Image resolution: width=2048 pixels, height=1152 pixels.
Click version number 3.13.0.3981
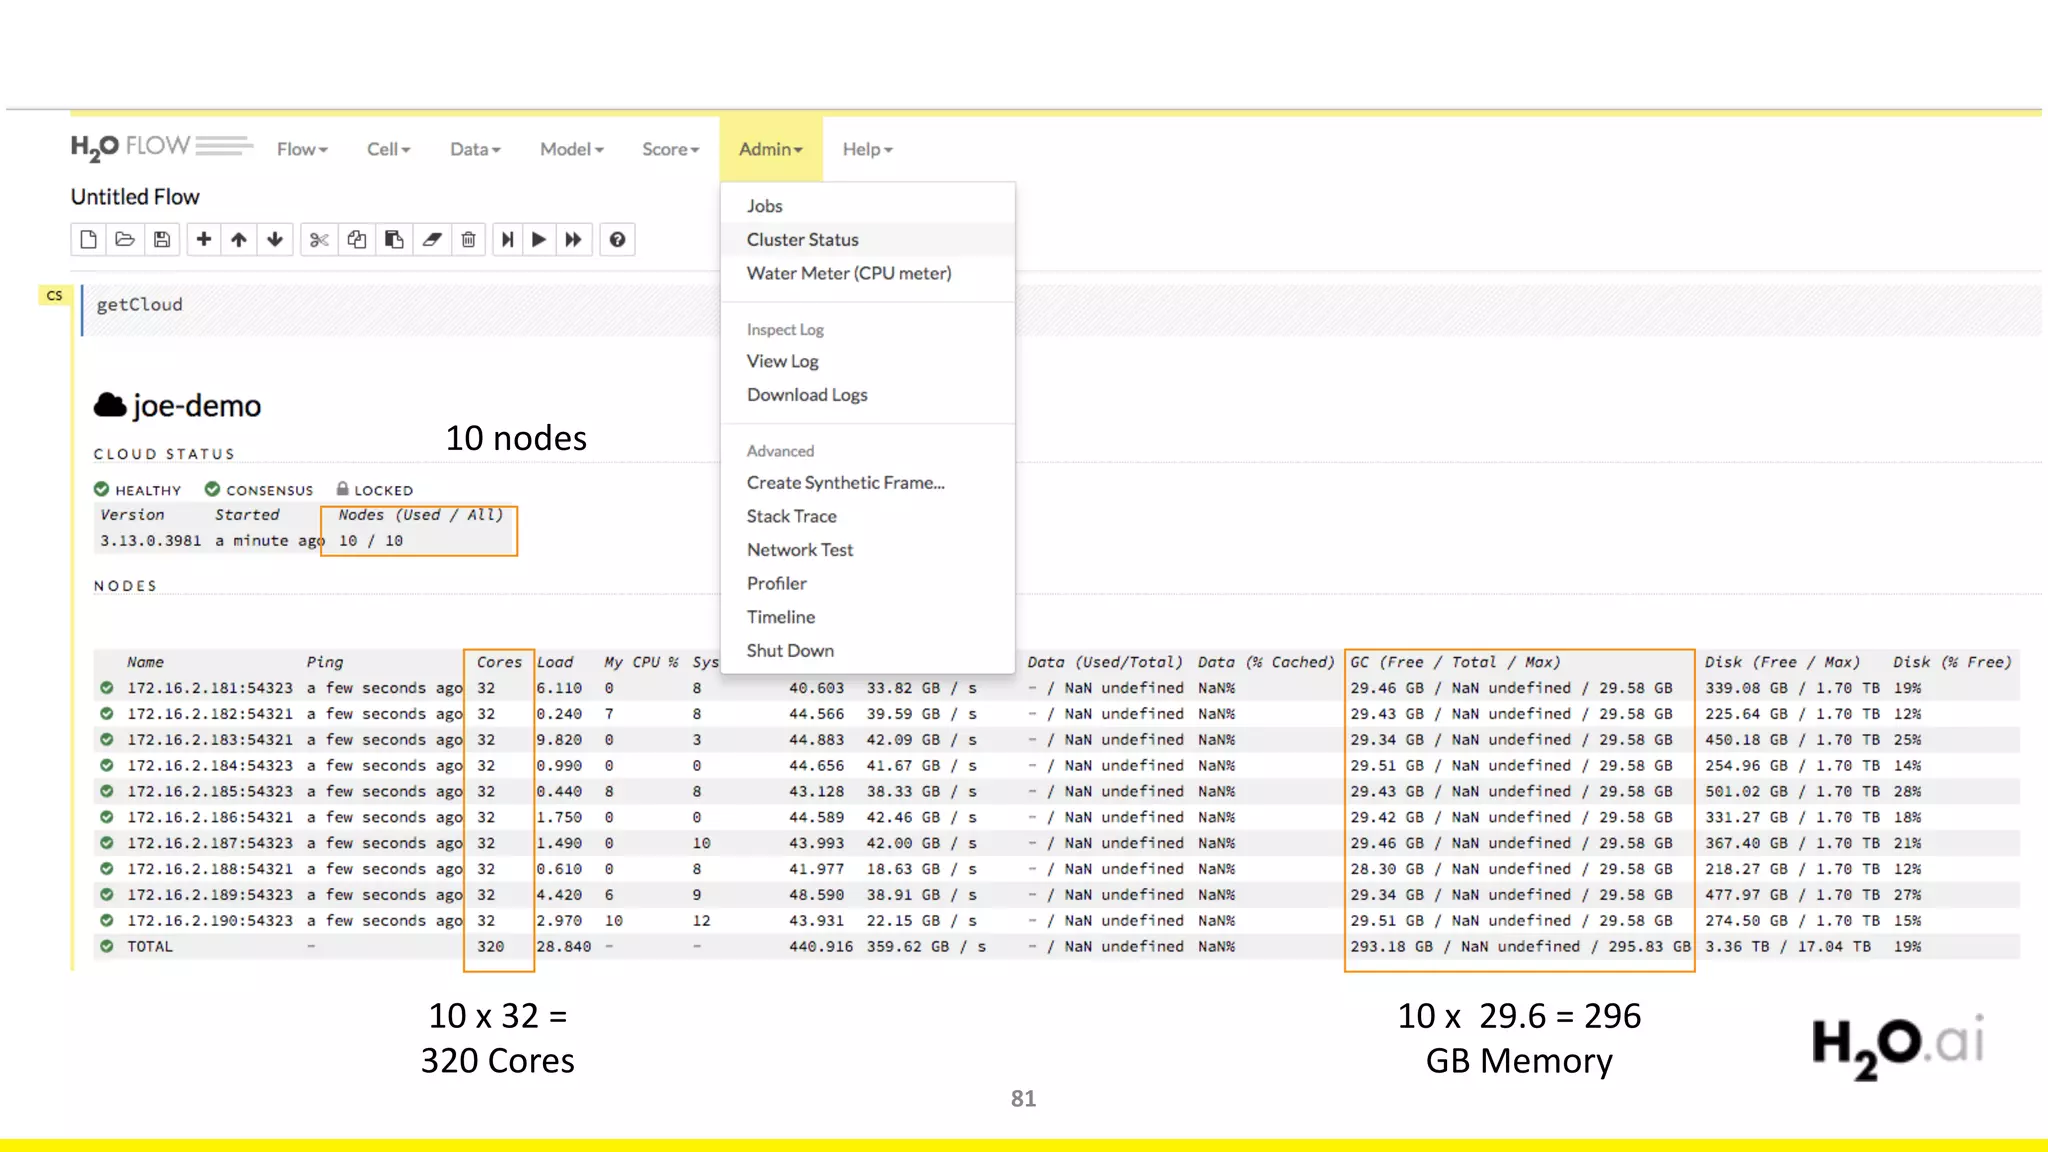pos(150,540)
